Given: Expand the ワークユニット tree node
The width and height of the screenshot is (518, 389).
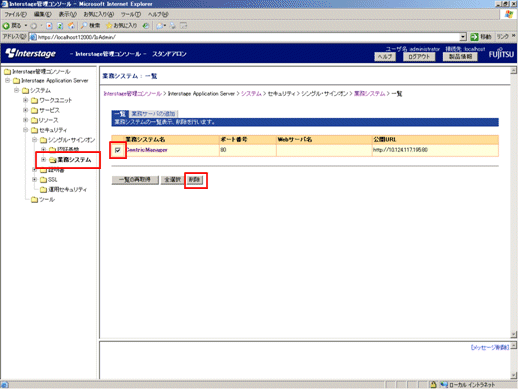Looking at the screenshot, I should tap(25, 100).
